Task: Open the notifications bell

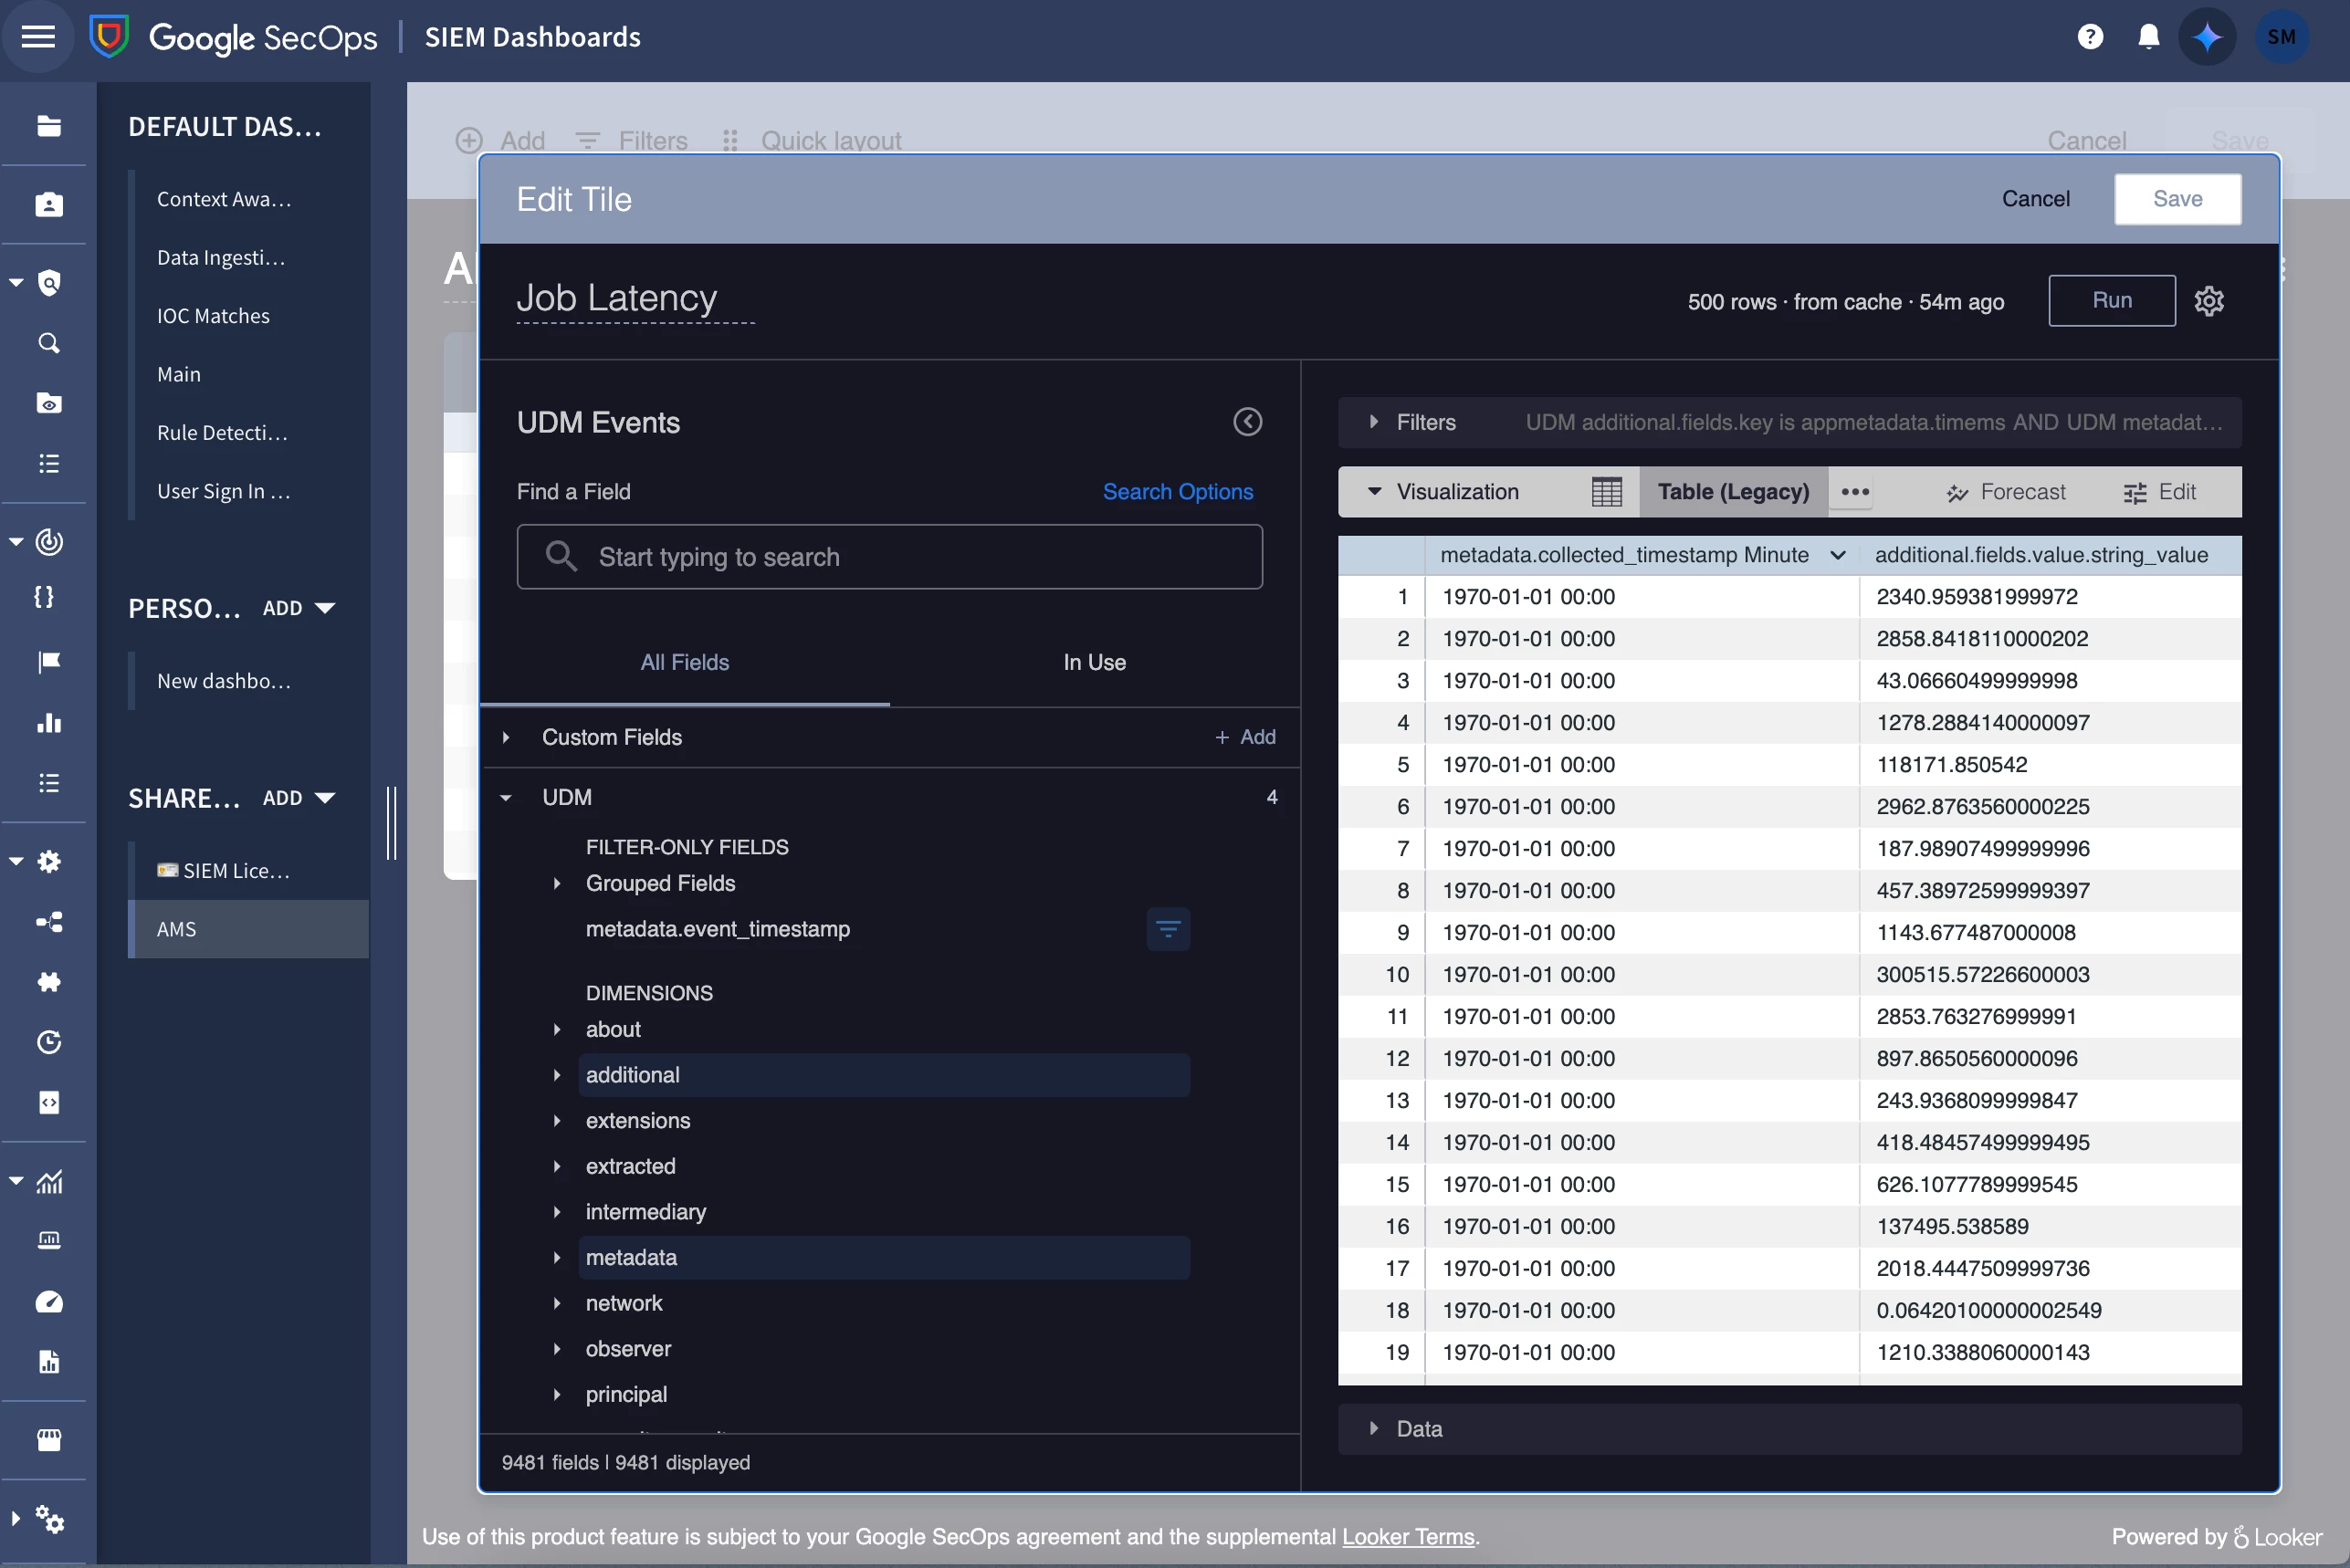Action: [2147, 37]
